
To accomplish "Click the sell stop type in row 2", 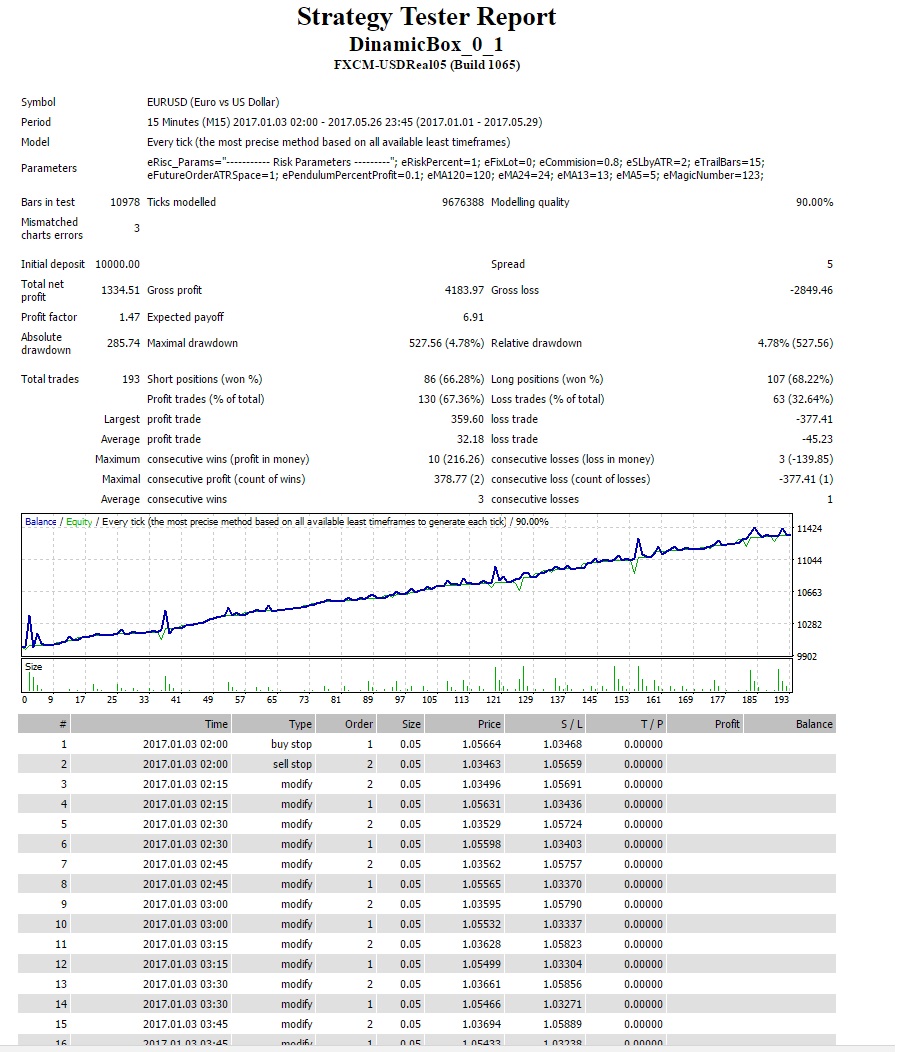I will coord(293,764).
